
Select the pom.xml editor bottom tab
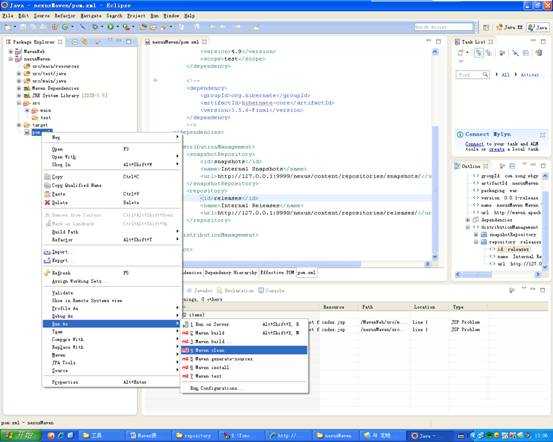[x=306, y=273]
